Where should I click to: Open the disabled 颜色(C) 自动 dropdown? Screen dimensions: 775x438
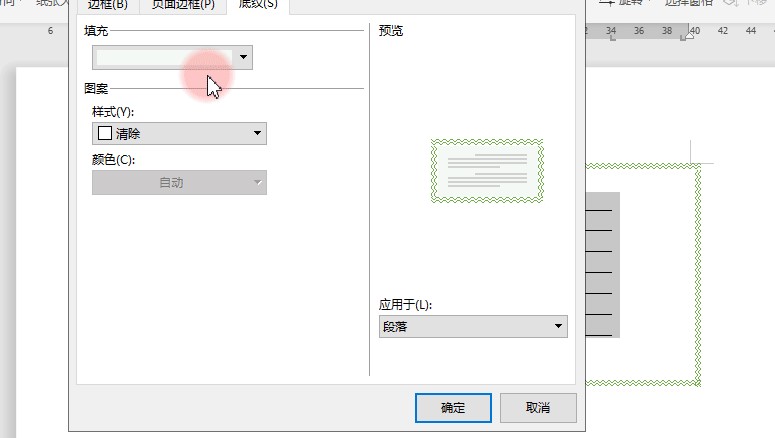point(179,182)
